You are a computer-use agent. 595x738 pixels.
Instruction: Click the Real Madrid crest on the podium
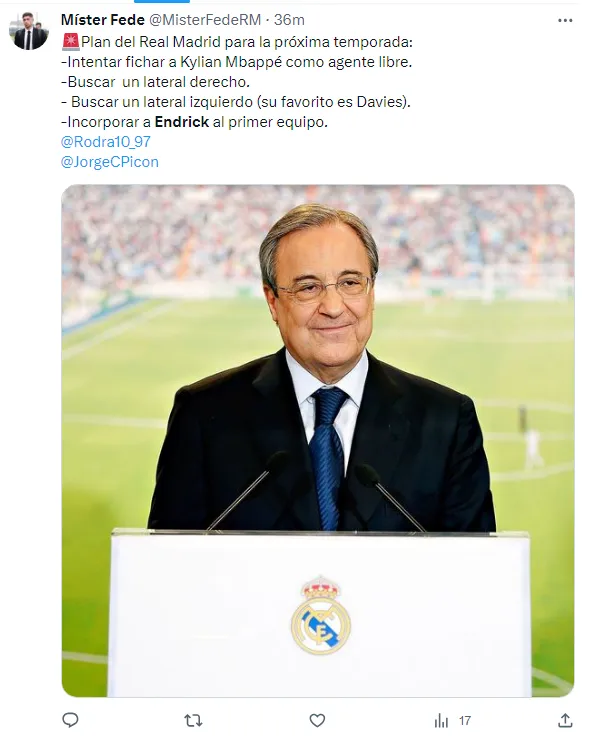click(x=321, y=615)
